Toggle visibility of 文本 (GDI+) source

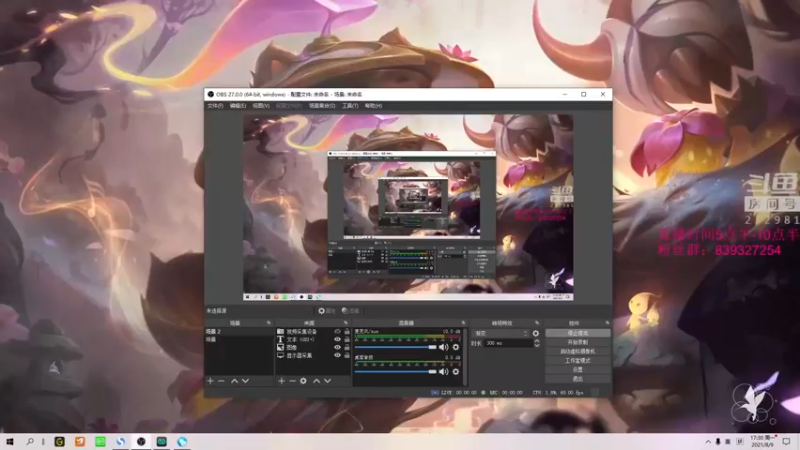click(337, 339)
